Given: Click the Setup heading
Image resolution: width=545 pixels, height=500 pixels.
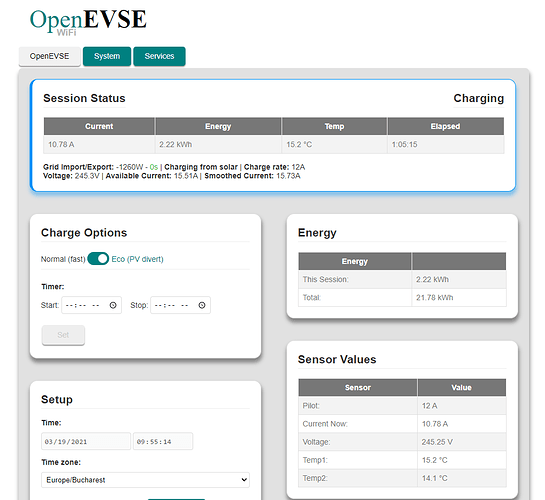Looking at the screenshot, I should (x=57, y=400).
